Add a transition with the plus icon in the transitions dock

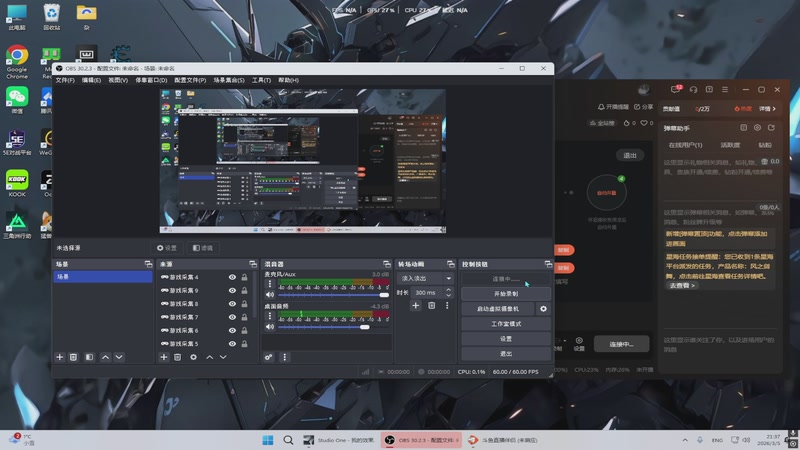[x=416, y=306]
